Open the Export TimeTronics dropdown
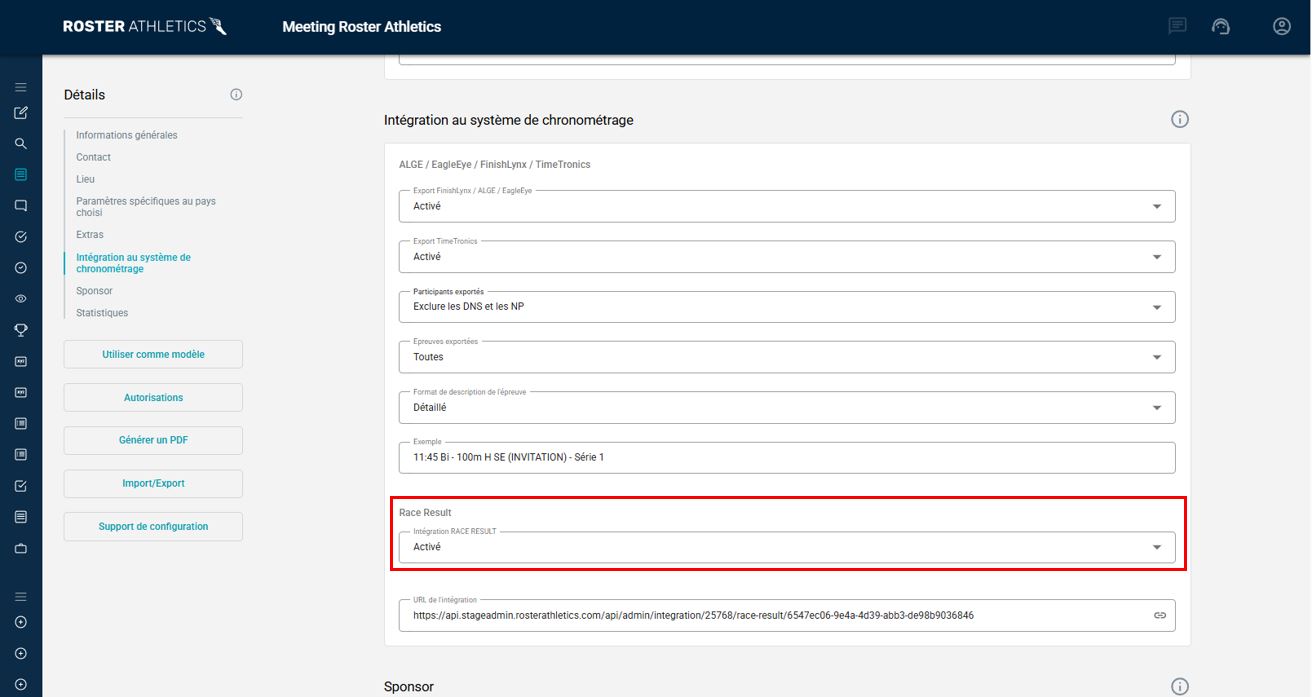Image resolution: width=1314 pixels, height=697 pixels. click(x=787, y=256)
